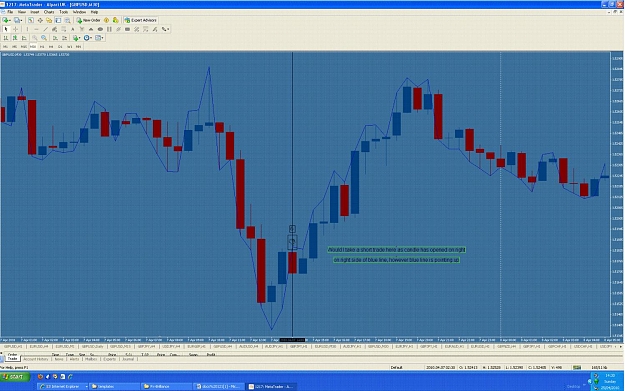The height and width of the screenshot is (391, 625).
Task: Expand Internet Explorer taskbar group arrow
Action: coord(86,386)
